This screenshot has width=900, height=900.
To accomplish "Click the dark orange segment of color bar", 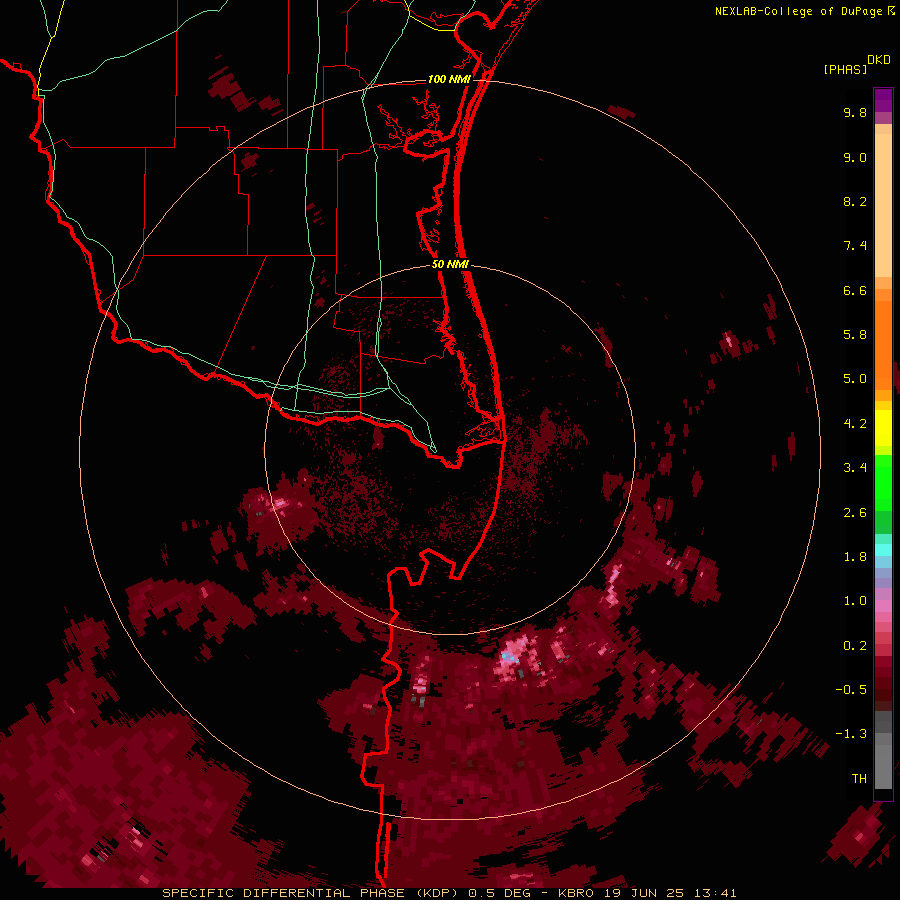I will click(x=883, y=346).
